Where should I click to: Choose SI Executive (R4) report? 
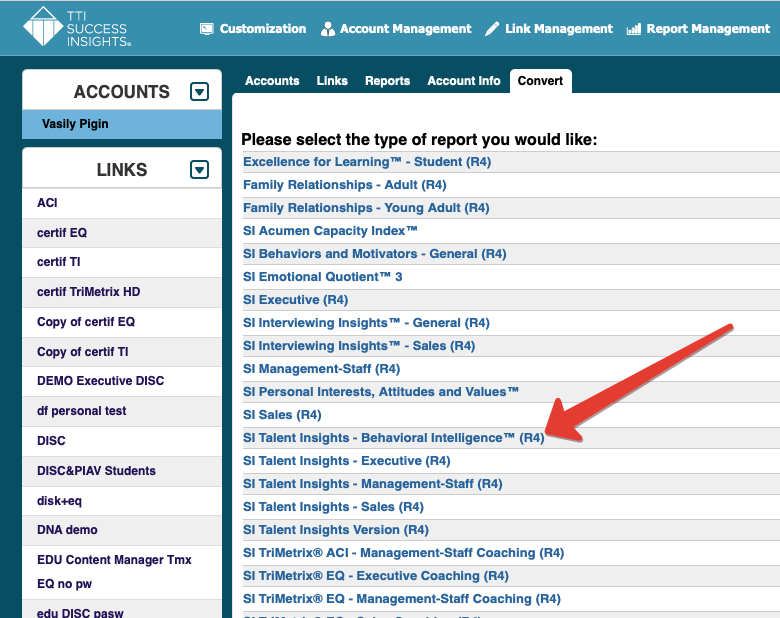295,300
